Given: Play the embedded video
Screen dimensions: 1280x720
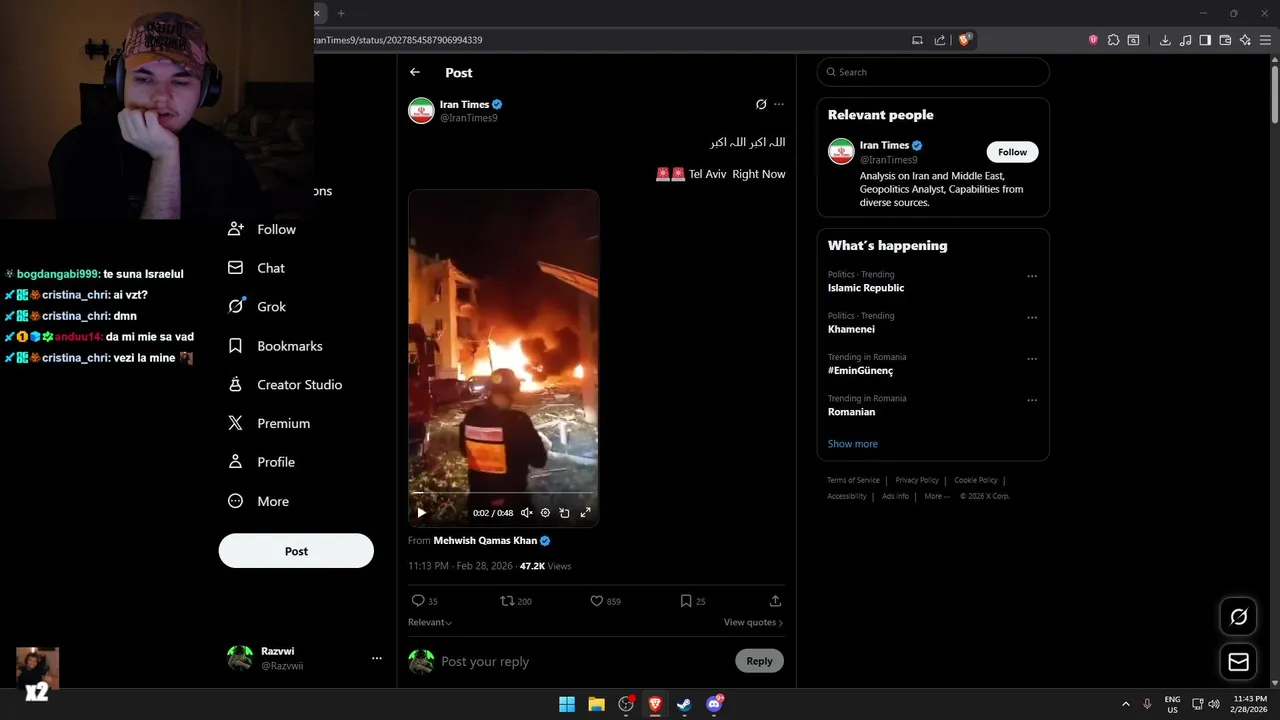Looking at the screenshot, I should point(421,513).
